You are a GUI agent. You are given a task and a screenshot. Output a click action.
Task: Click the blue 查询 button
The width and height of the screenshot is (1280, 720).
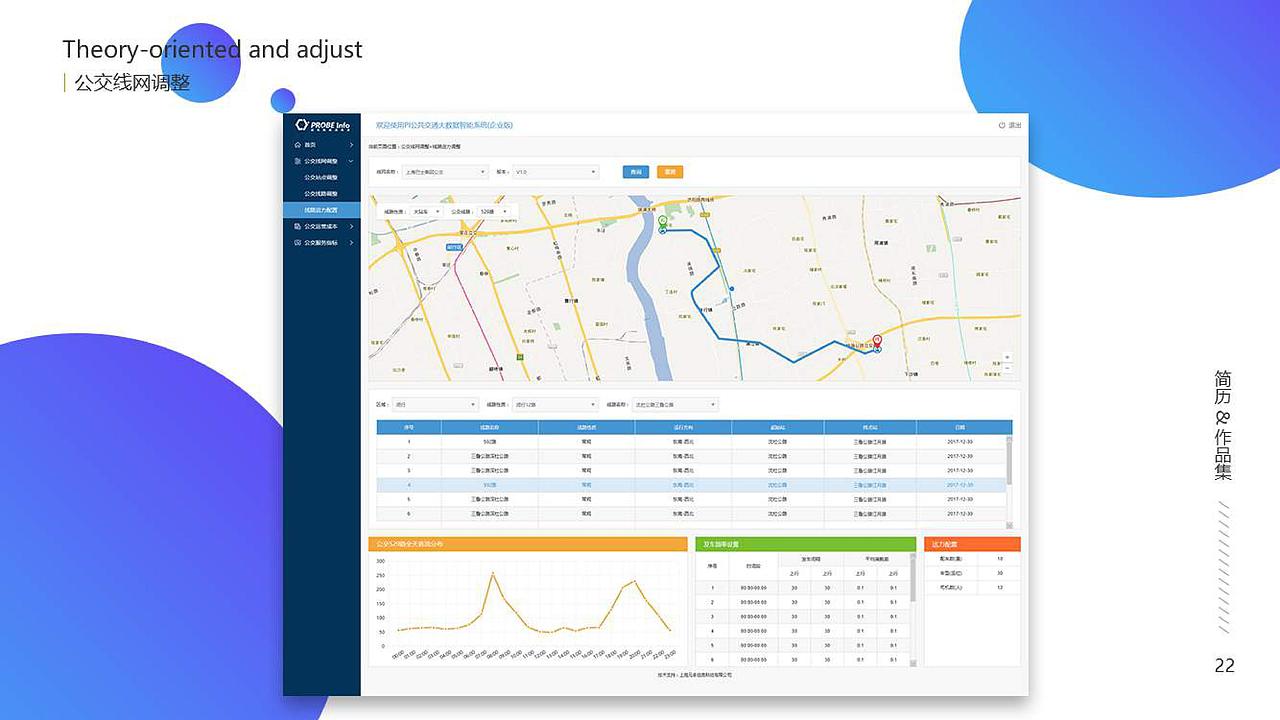pyautogui.click(x=635, y=172)
